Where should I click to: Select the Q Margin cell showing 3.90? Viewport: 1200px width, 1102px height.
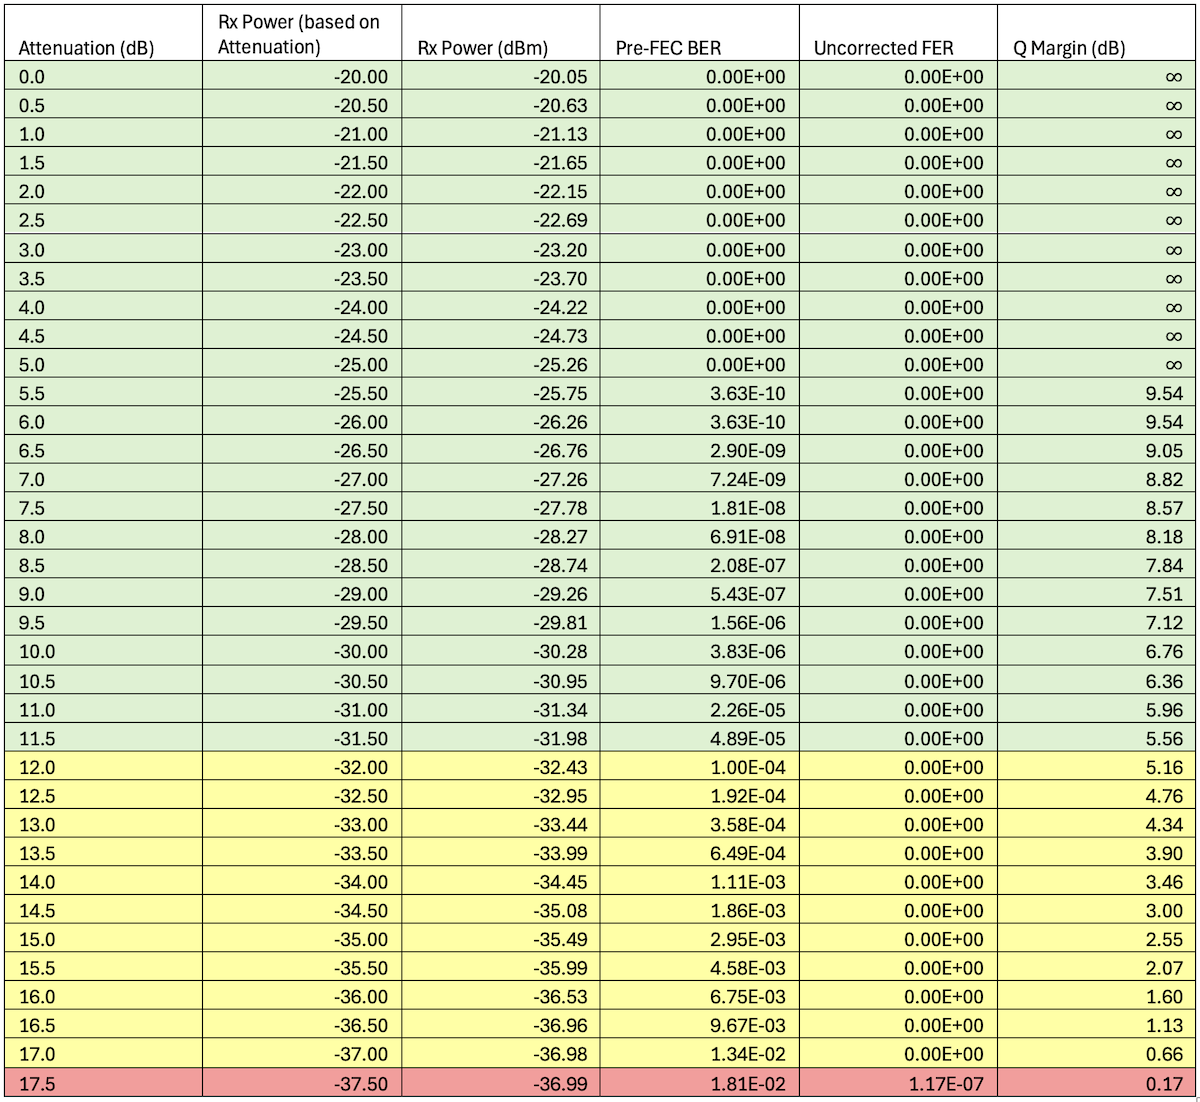pos(1096,853)
